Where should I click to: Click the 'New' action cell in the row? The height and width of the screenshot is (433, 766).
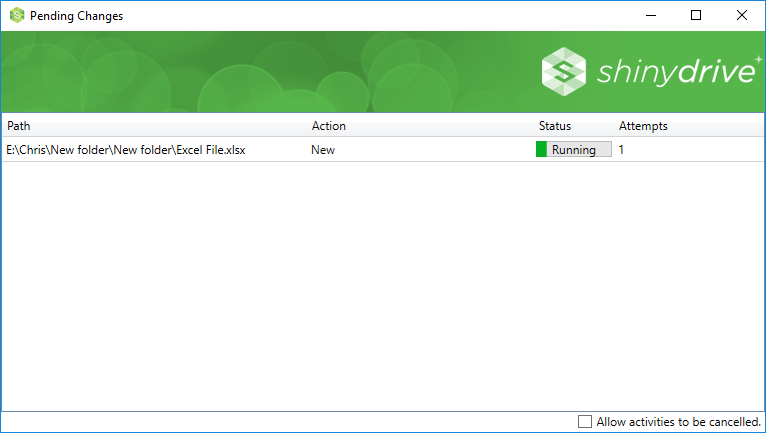(323, 150)
